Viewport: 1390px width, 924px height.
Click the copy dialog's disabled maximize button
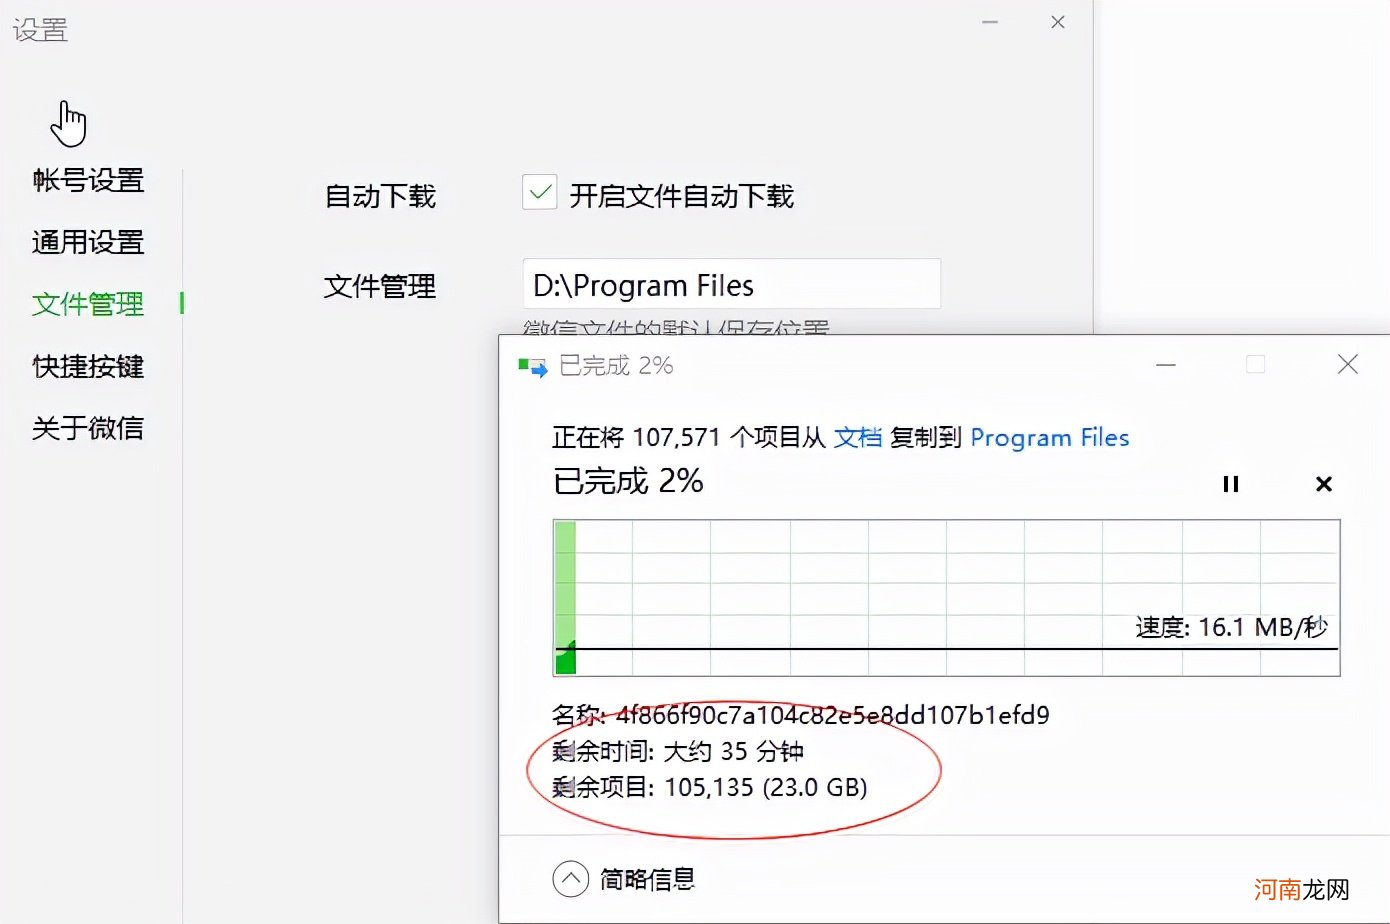click(x=1256, y=365)
